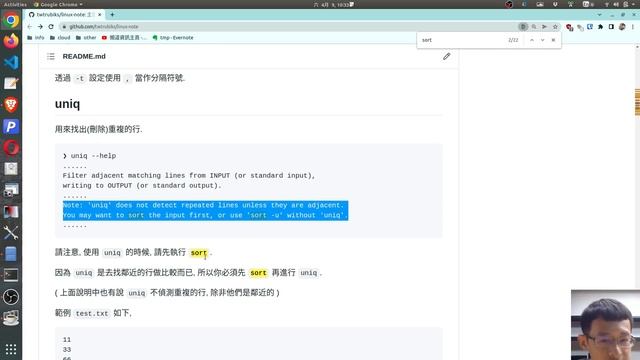
Task: Open the 'info' bookmarks folder
Action: pyautogui.click(x=36, y=38)
